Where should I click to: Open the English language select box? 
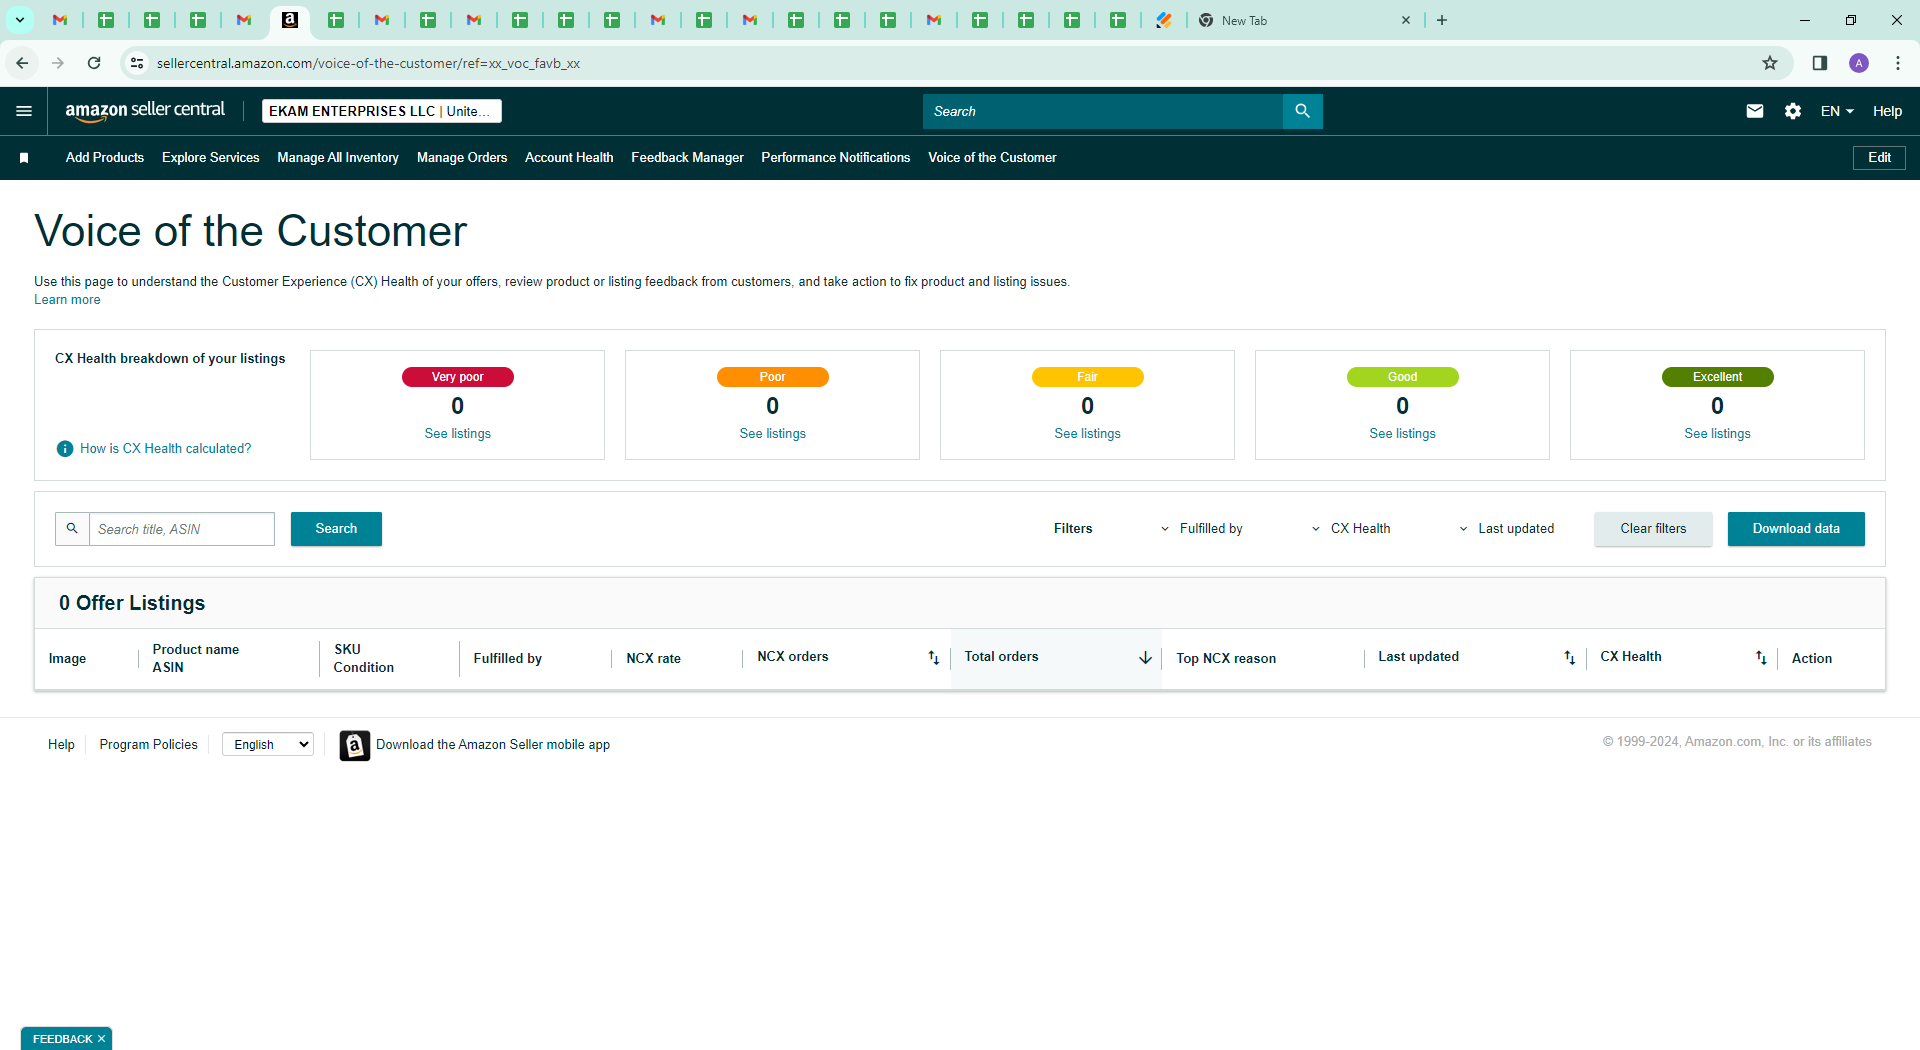[268, 745]
